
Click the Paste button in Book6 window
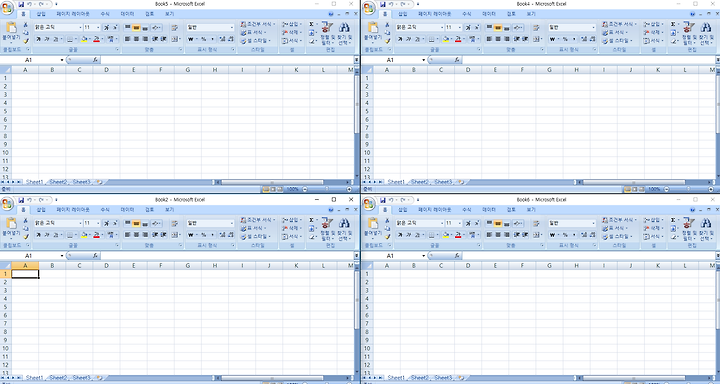point(373,228)
